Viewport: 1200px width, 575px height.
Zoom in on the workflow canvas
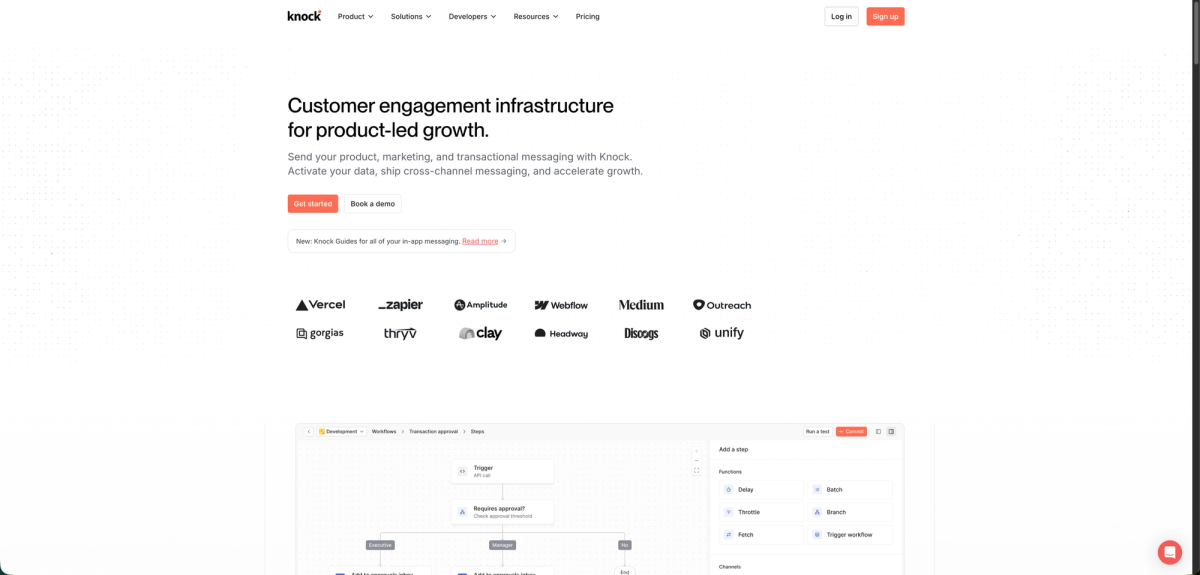pos(696,451)
